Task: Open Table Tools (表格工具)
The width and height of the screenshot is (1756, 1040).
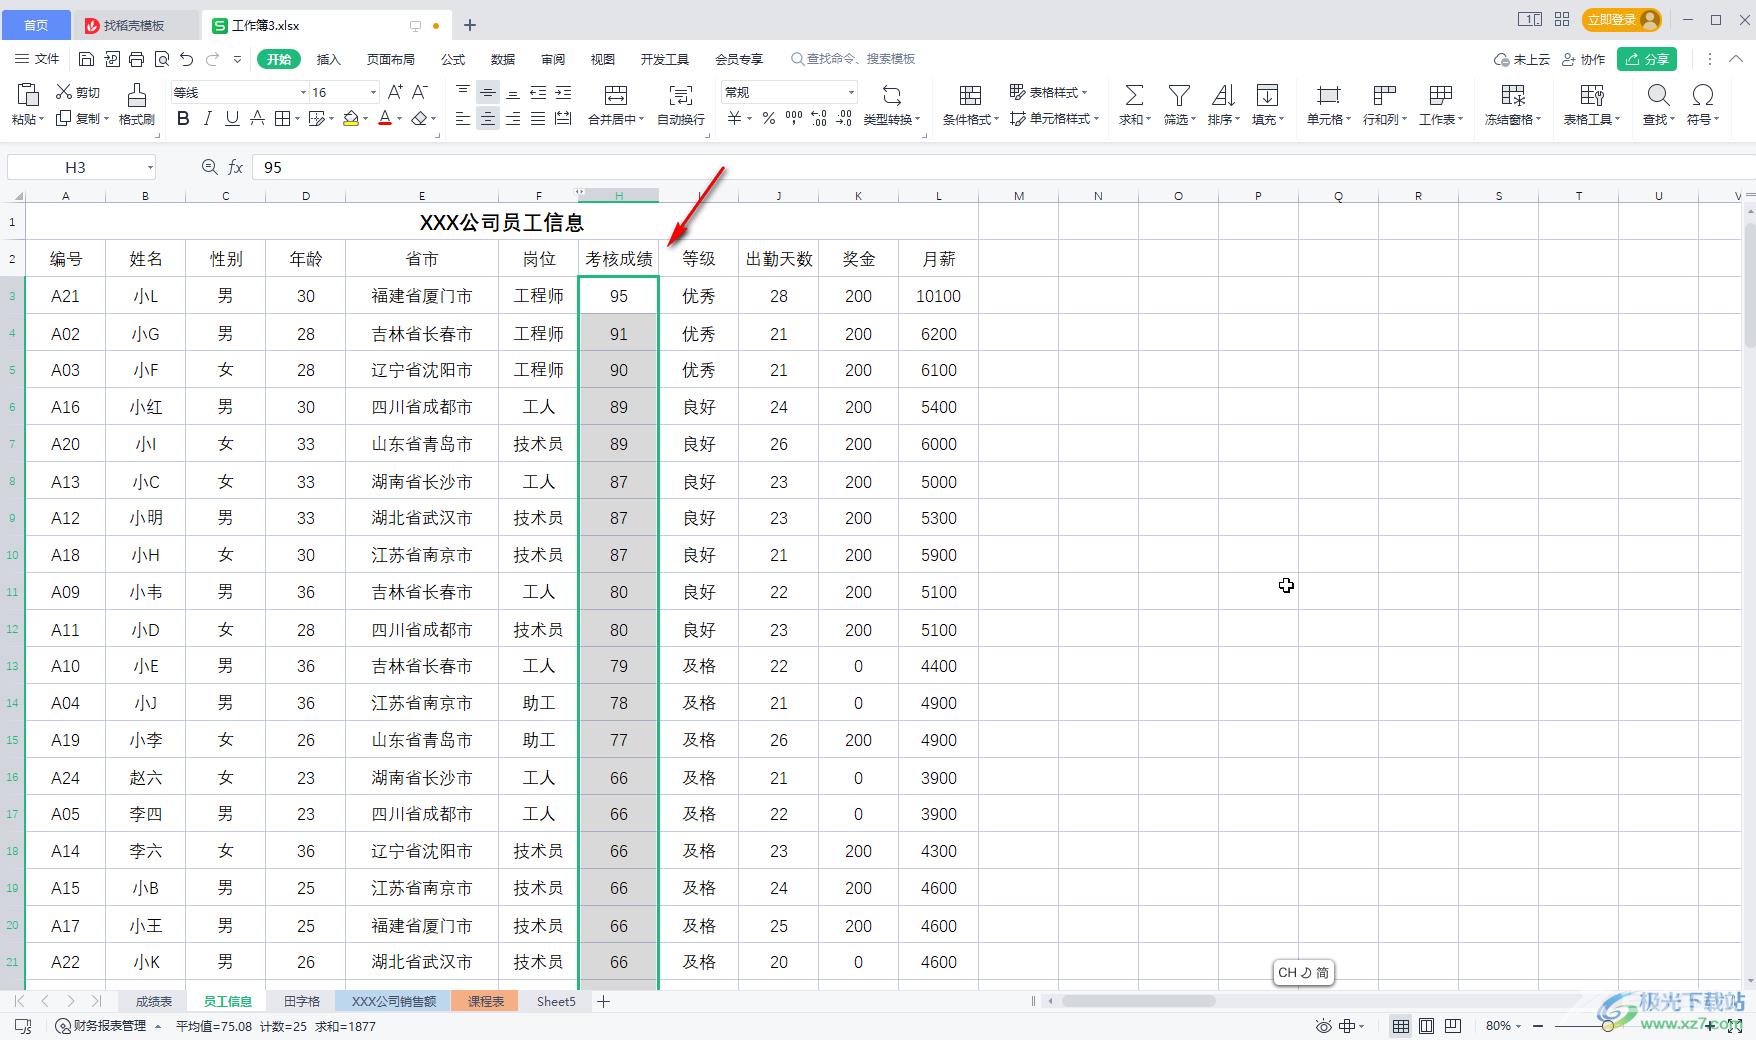Action: (x=1591, y=104)
